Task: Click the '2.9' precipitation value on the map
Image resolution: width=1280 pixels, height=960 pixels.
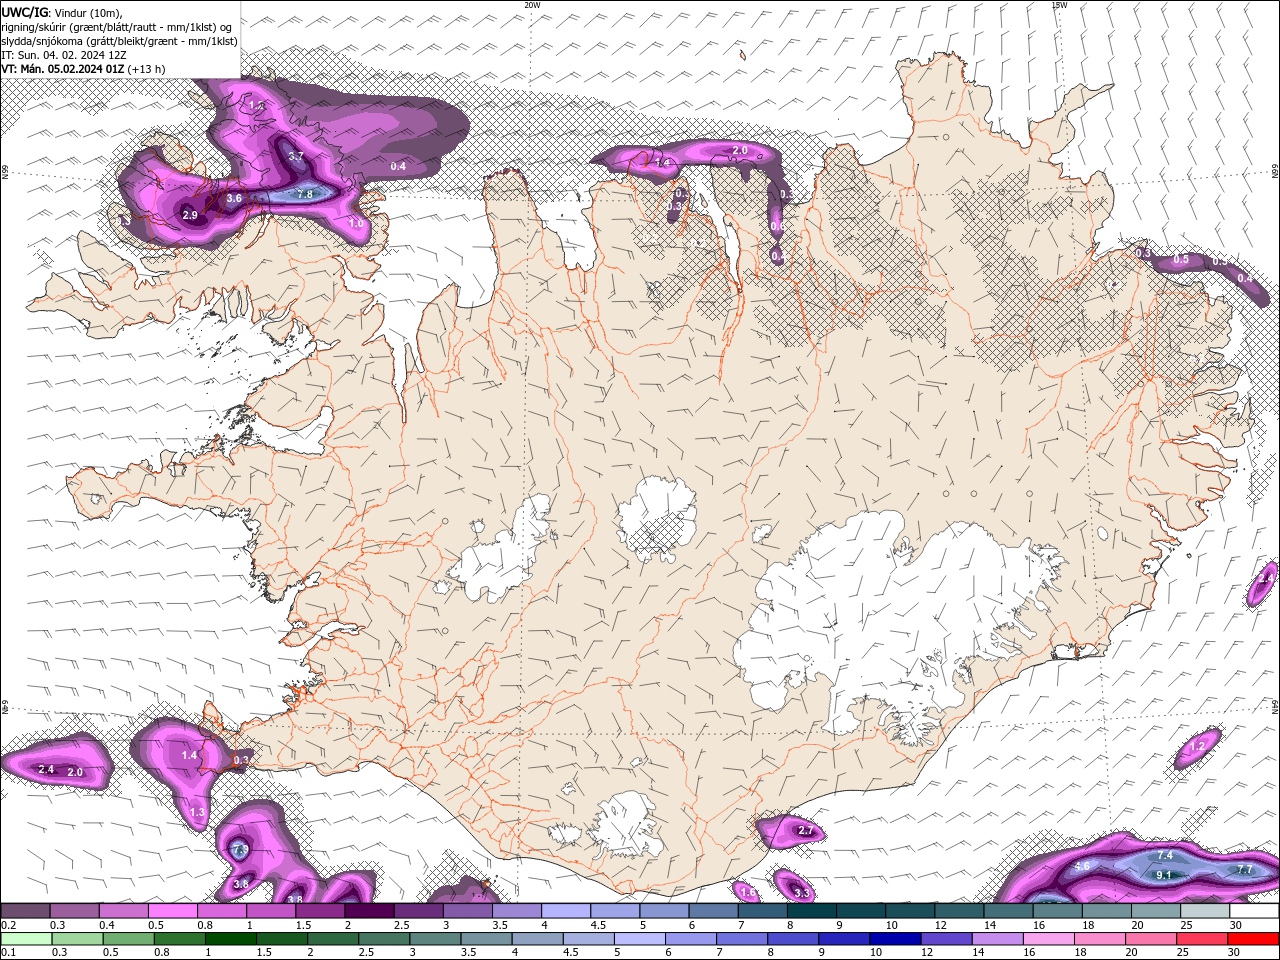Action: click(x=190, y=215)
